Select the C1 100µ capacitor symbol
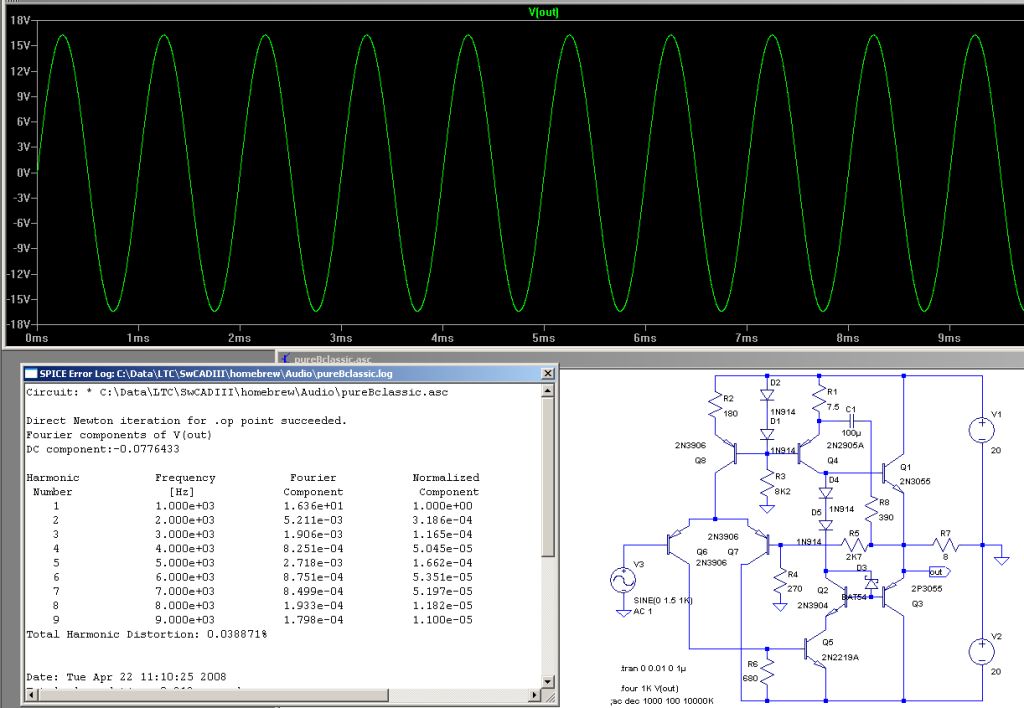This screenshot has width=1024, height=708. 851,422
